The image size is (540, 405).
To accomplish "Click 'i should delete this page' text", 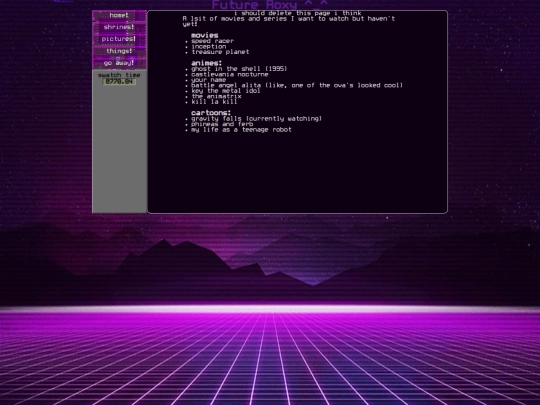I will coord(298,13).
